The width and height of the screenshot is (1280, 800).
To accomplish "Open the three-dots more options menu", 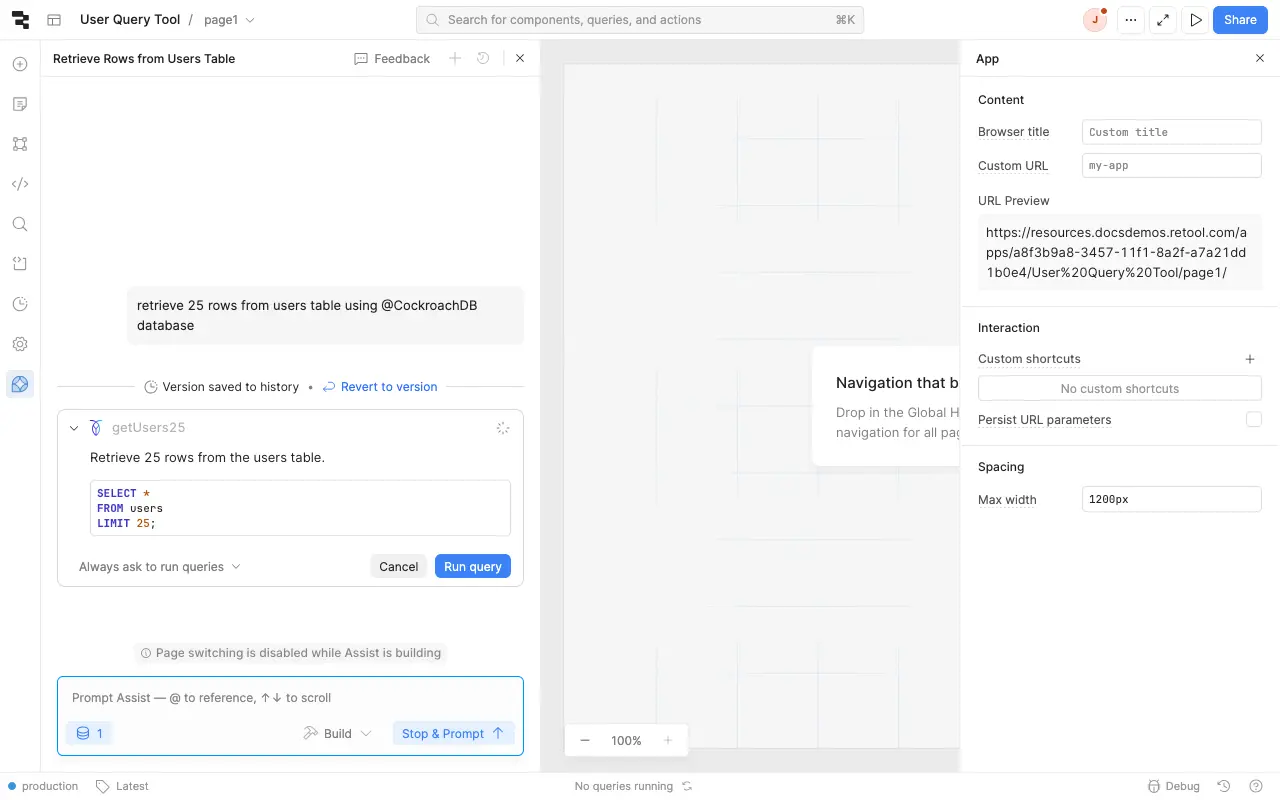I will [x=1130, y=20].
